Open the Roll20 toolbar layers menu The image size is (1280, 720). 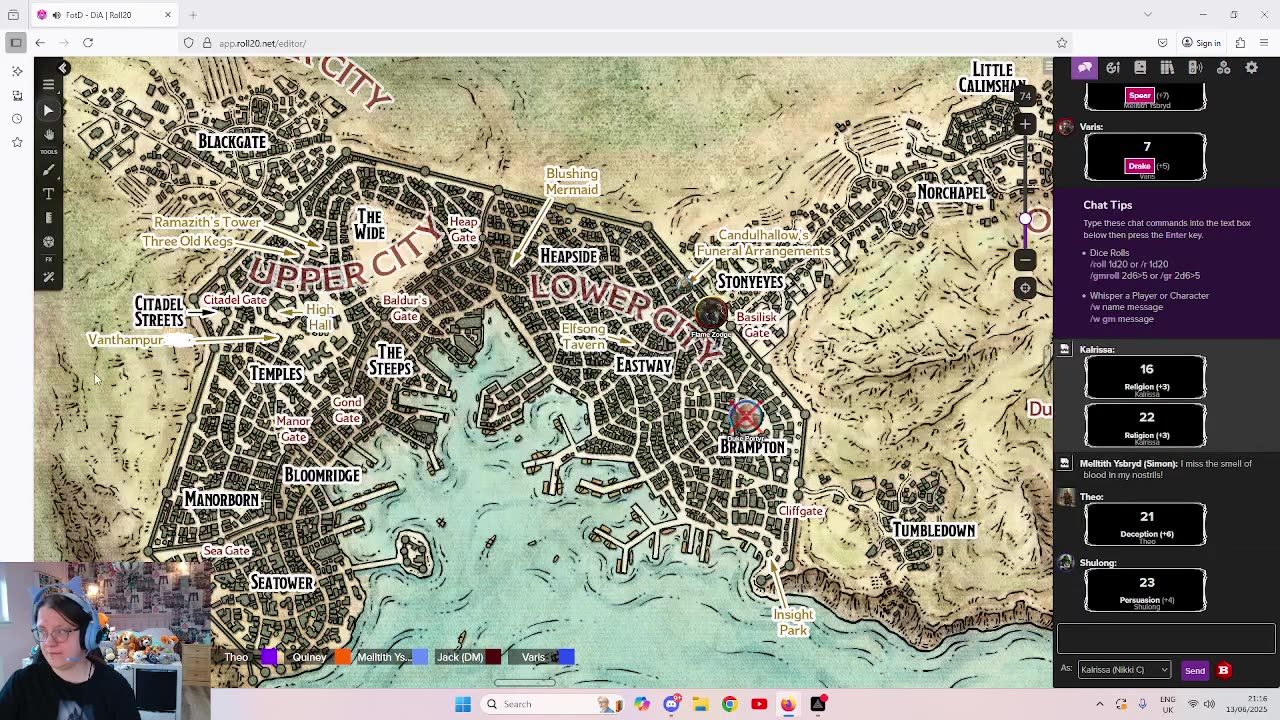tap(48, 85)
